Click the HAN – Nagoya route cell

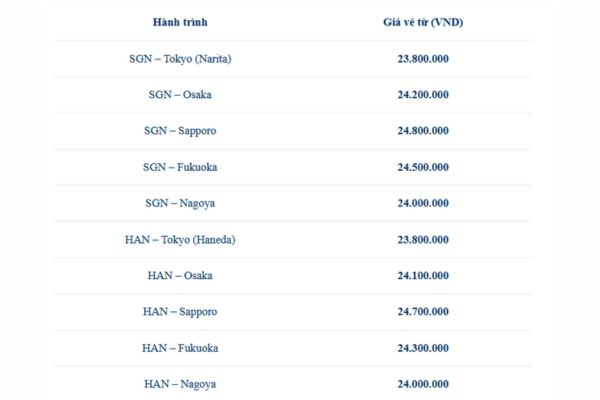(x=180, y=384)
